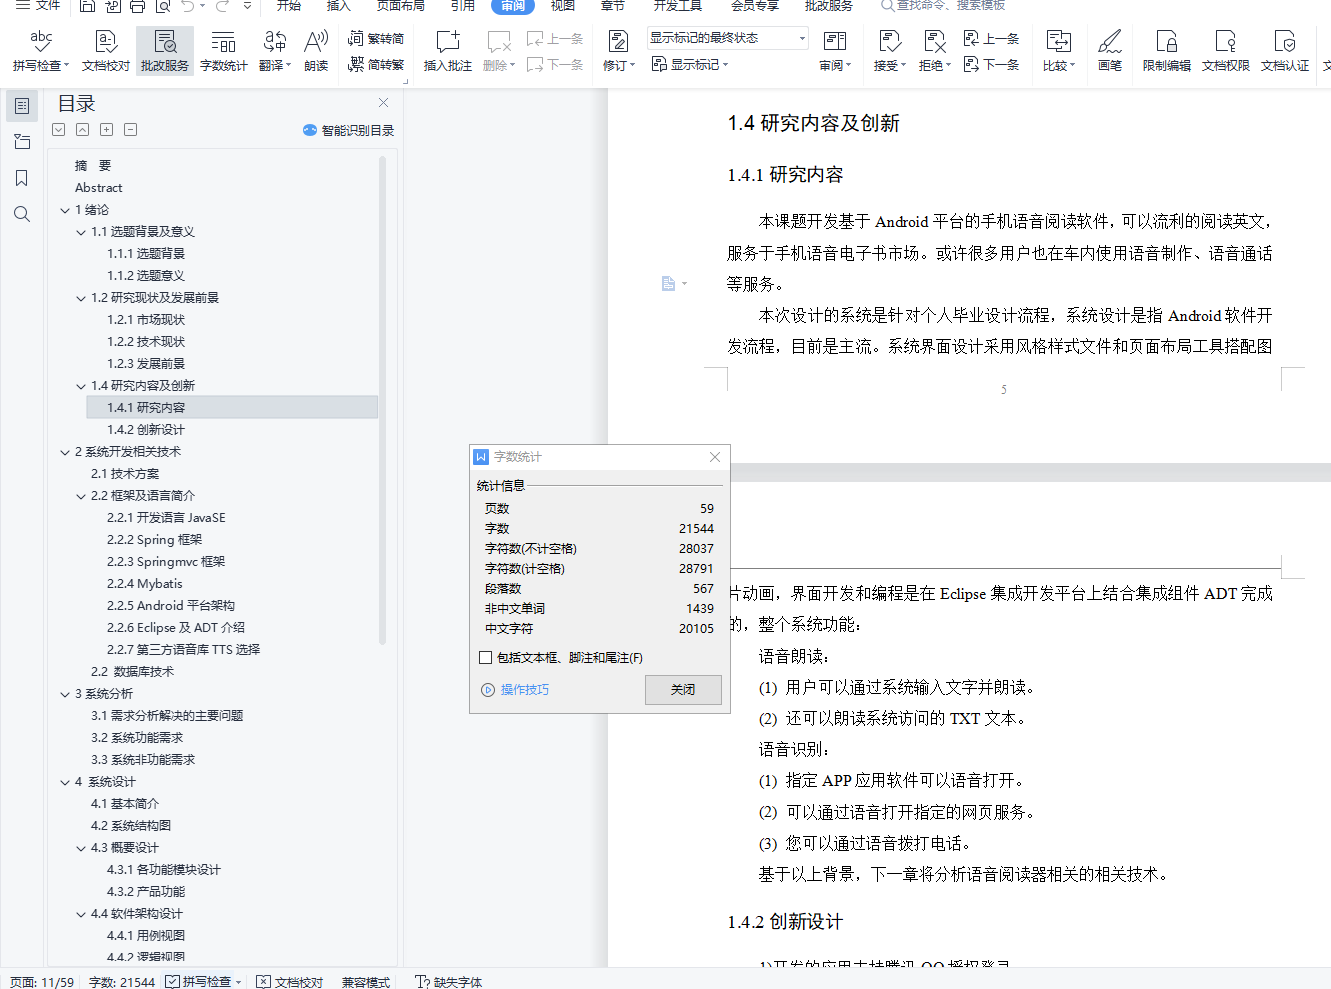This screenshot has height=989, width=1331.
Task: Start the 朗读 read-aloud tool
Action: [x=316, y=50]
